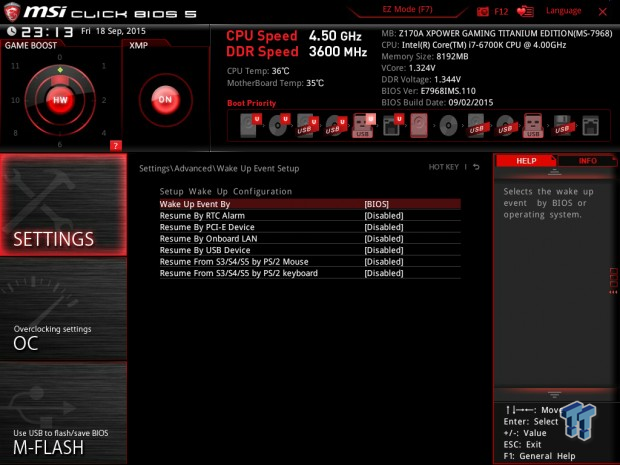Image resolution: width=620 pixels, height=465 pixels.
Task: Click the MSI dragon shield logo
Action: (12, 12)
